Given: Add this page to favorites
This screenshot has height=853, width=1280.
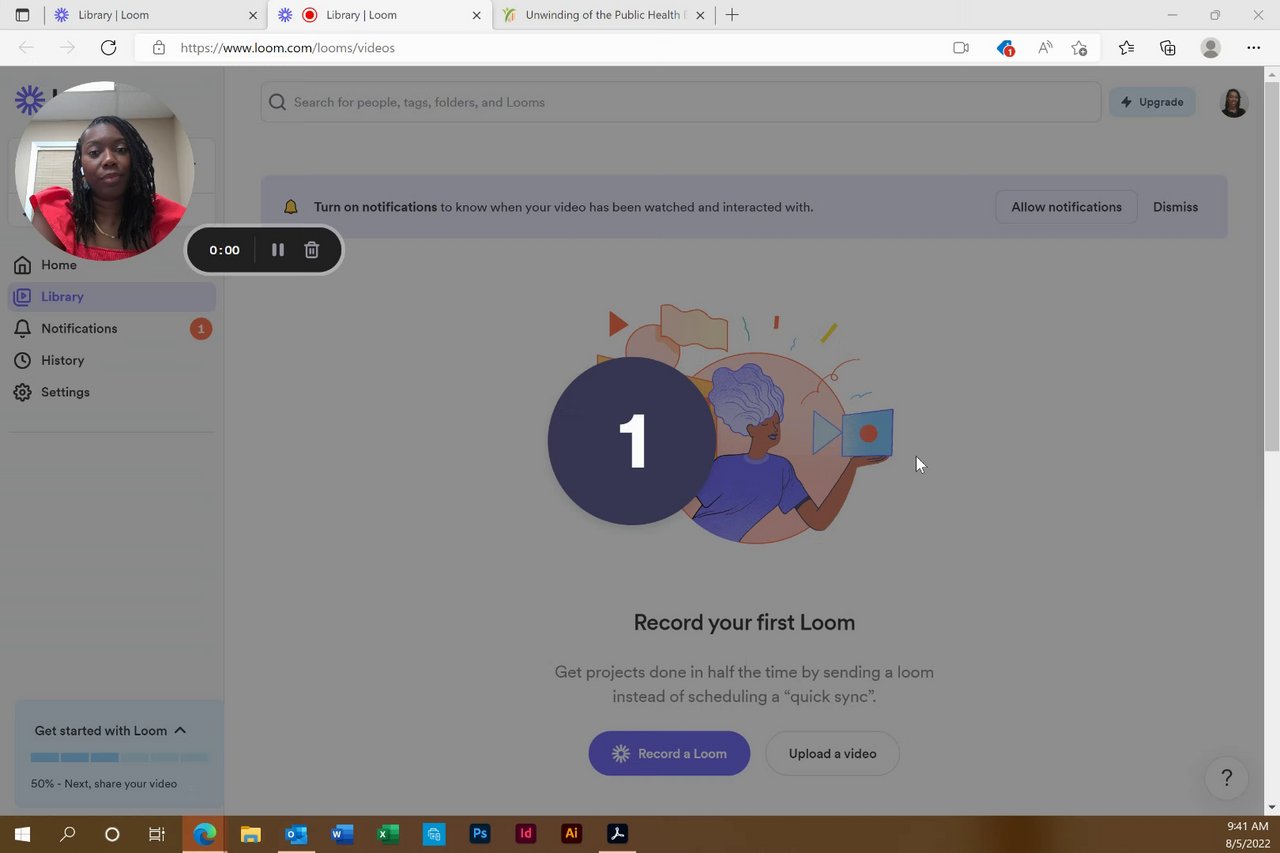Looking at the screenshot, I should pos(1079,47).
